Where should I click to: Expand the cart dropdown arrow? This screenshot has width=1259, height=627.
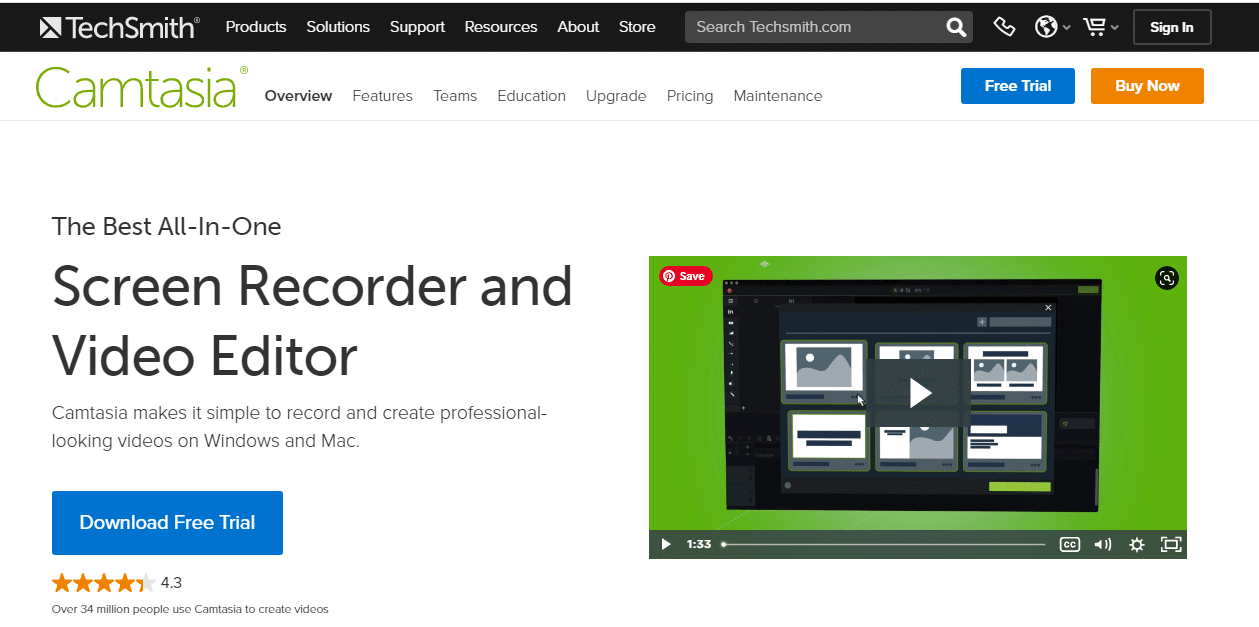[1115, 28]
